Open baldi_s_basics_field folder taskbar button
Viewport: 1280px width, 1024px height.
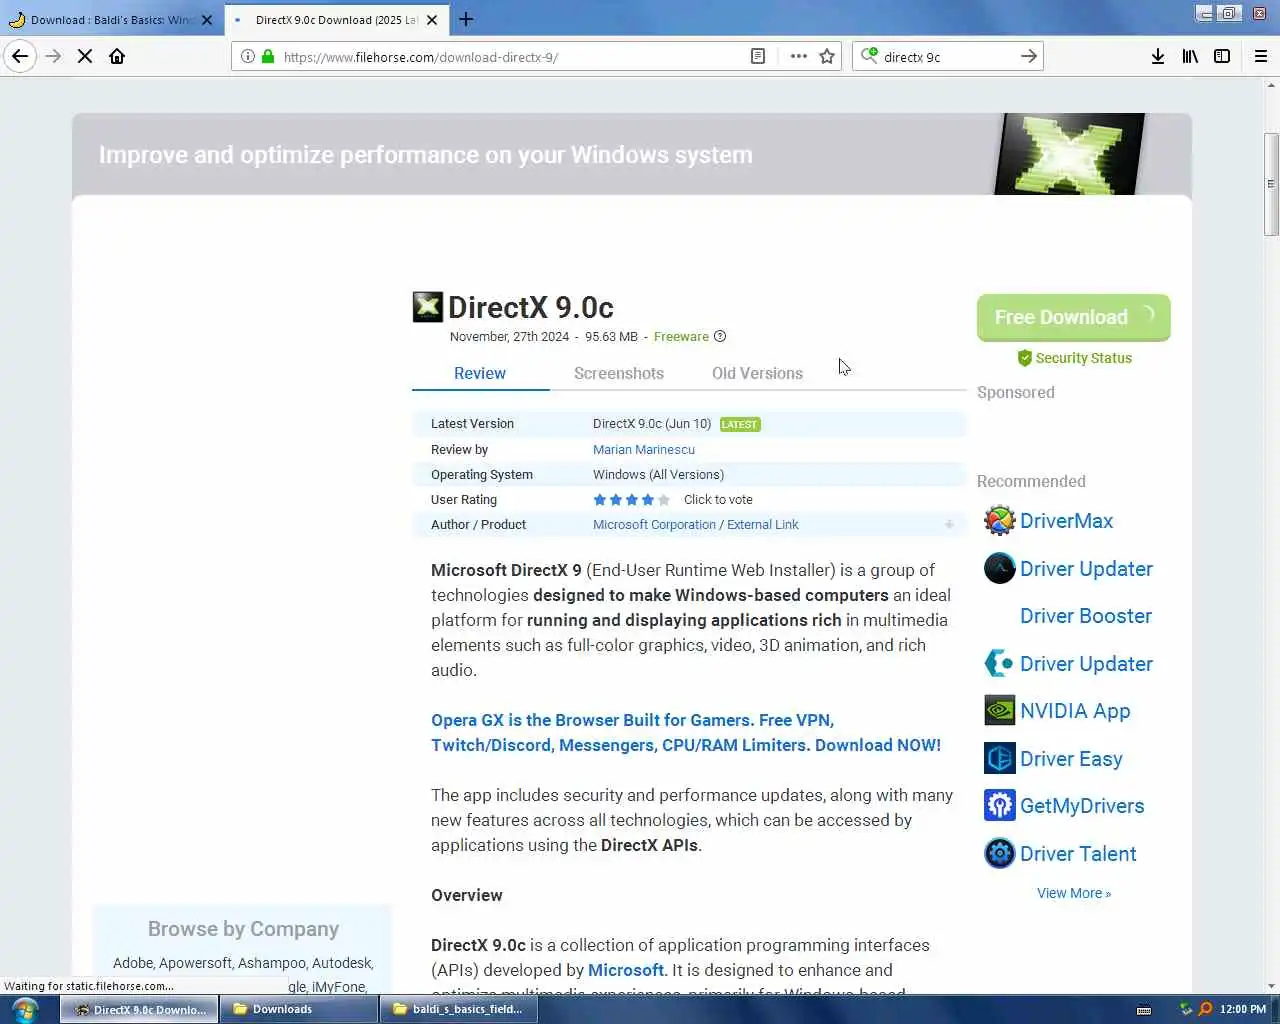458,1009
